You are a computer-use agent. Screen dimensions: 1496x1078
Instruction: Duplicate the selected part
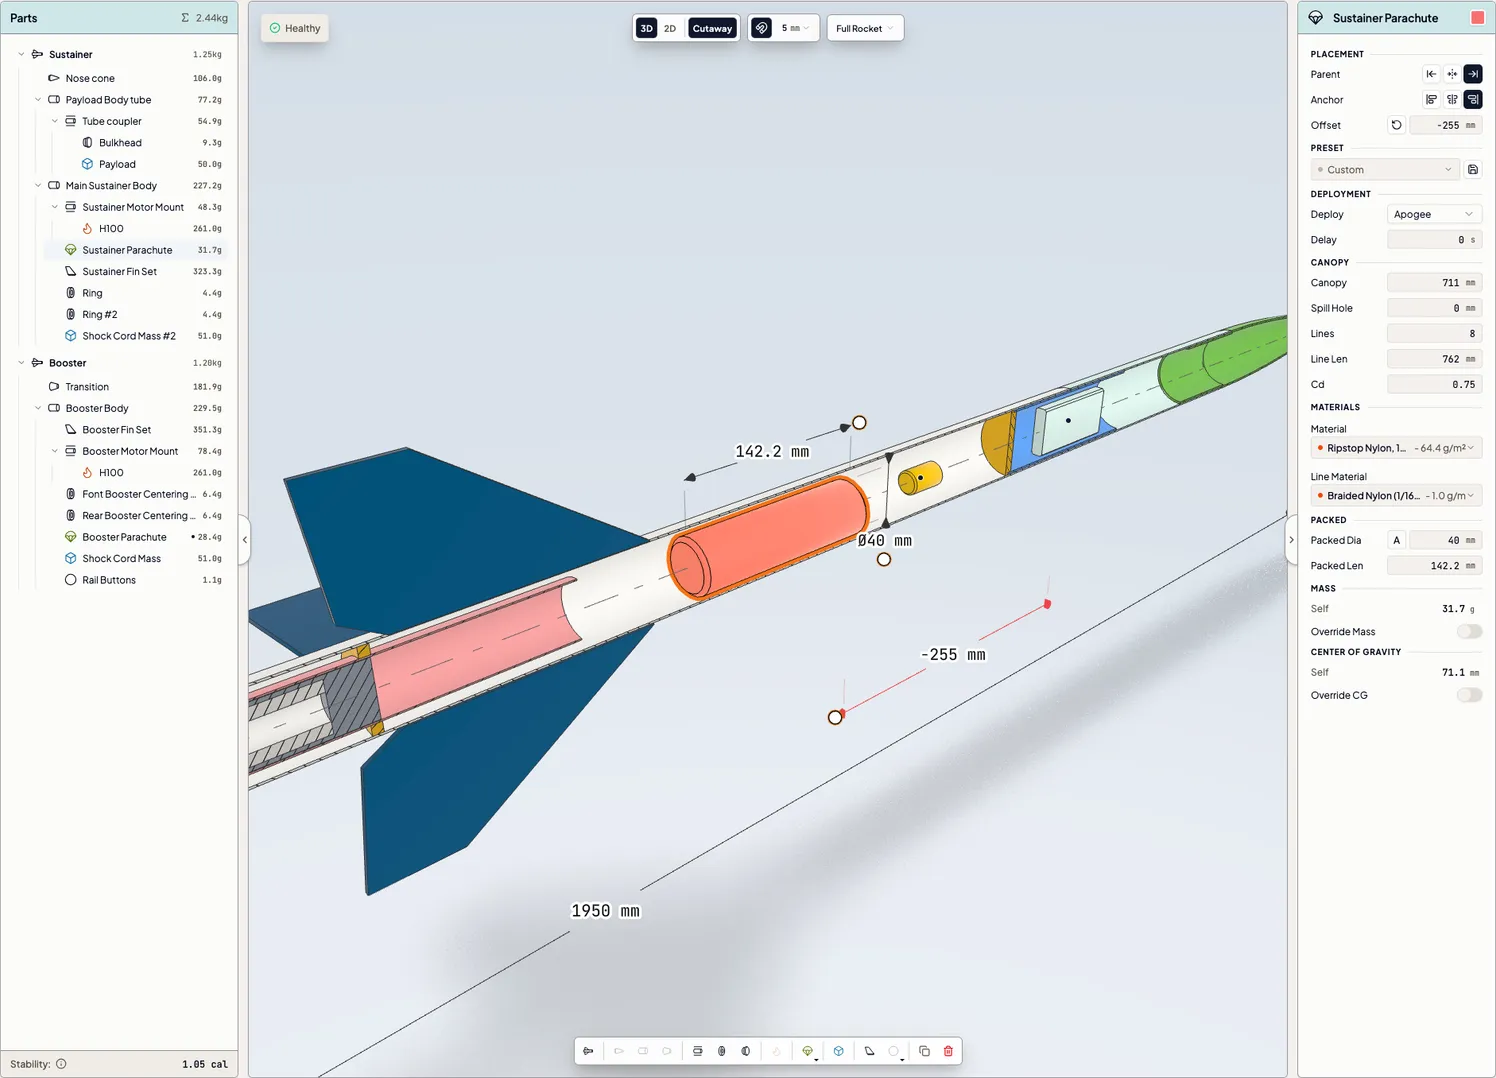(x=925, y=1051)
